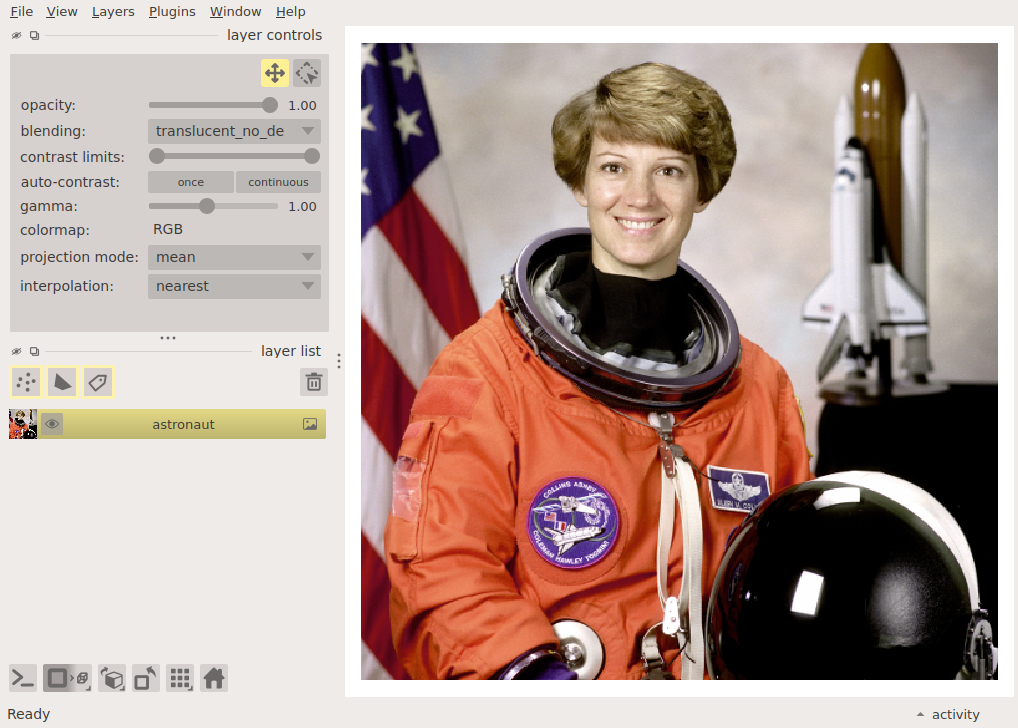The image size is (1018, 728).
Task: Activate the transform layer tool
Action: 307,73
